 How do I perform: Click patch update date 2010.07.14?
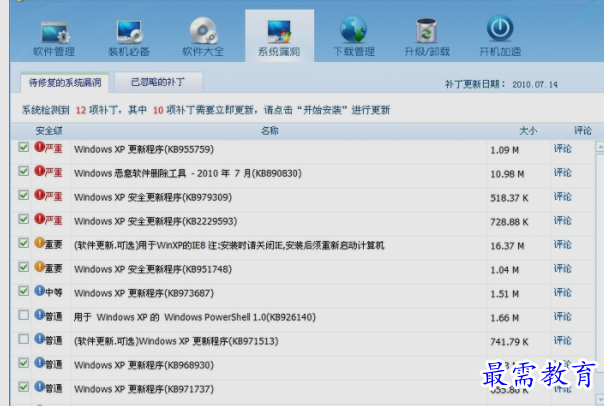(535, 84)
